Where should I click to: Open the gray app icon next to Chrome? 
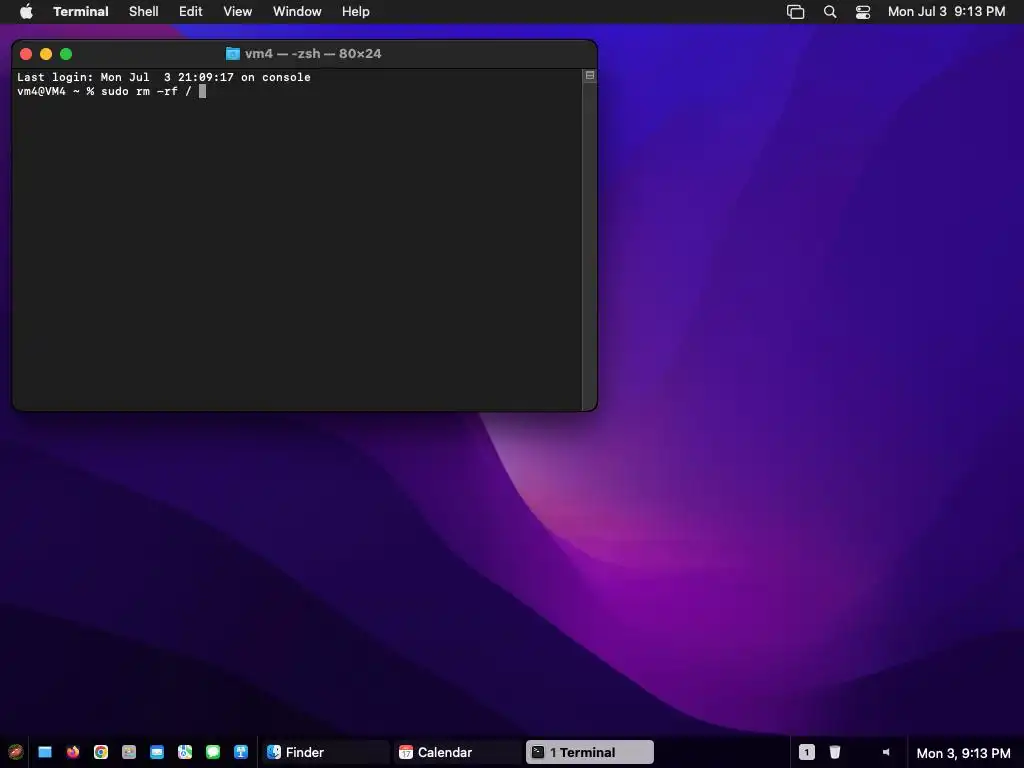[x=129, y=752]
